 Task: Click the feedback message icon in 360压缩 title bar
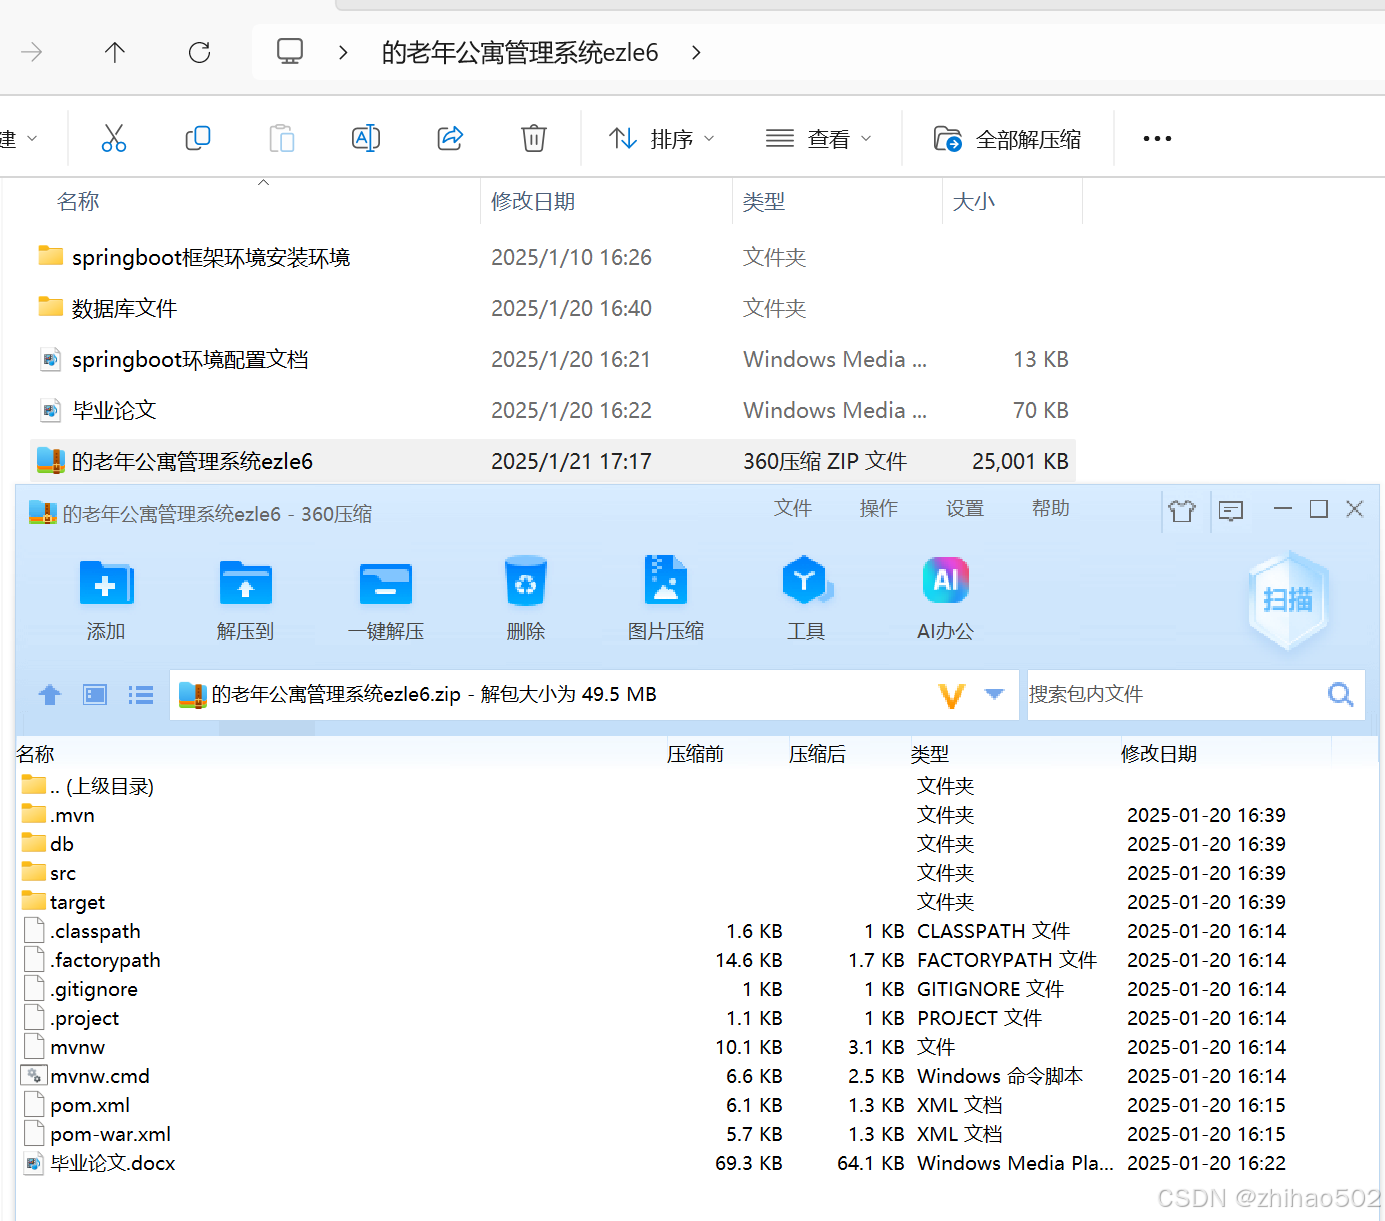click(x=1231, y=511)
